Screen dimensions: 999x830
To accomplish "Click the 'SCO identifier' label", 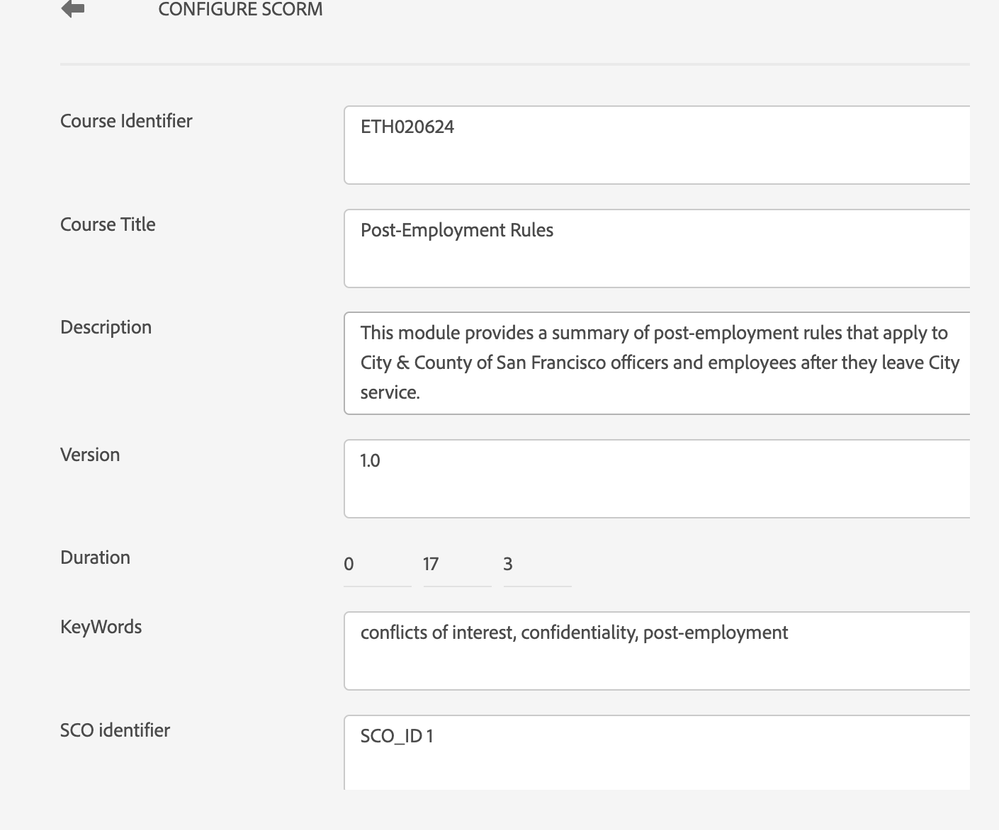I will (x=115, y=730).
